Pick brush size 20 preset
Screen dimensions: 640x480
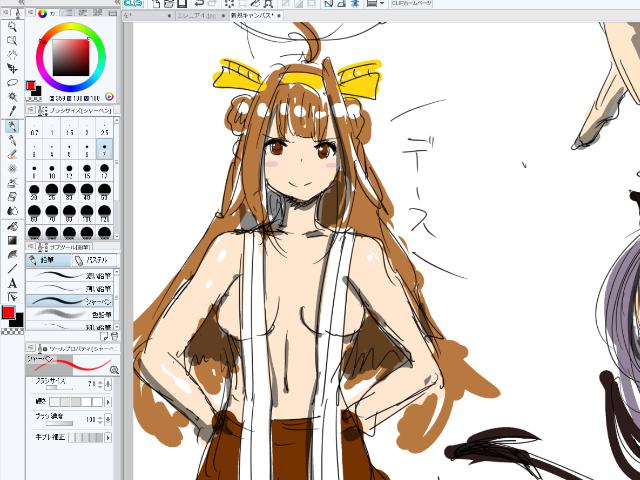coord(34,192)
